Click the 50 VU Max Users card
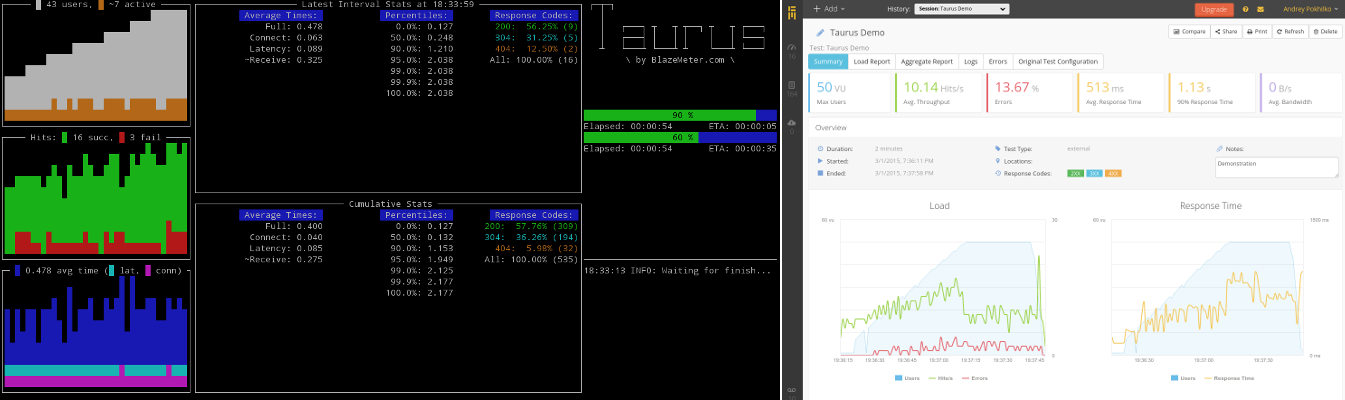 pos(850,92)
